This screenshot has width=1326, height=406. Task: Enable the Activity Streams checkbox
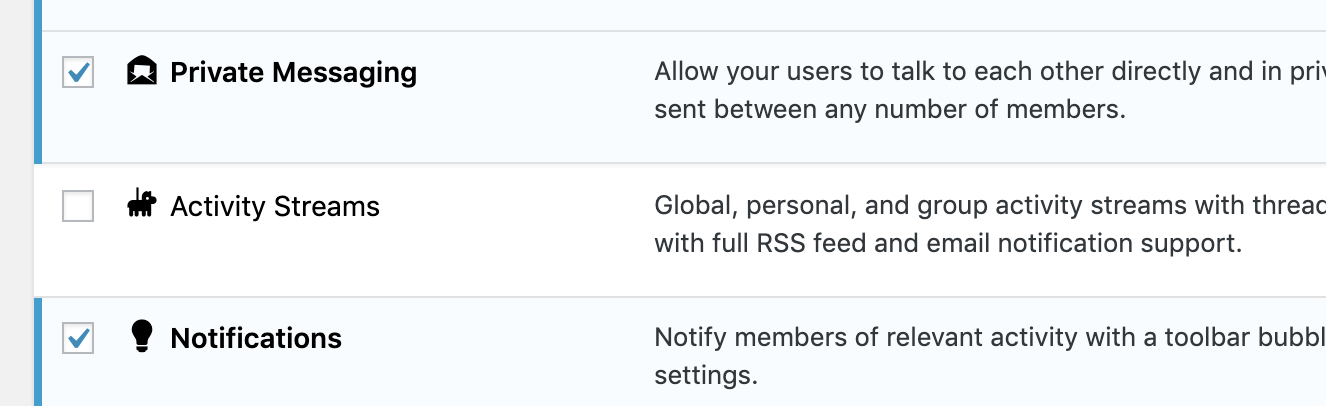coord(78,206)
